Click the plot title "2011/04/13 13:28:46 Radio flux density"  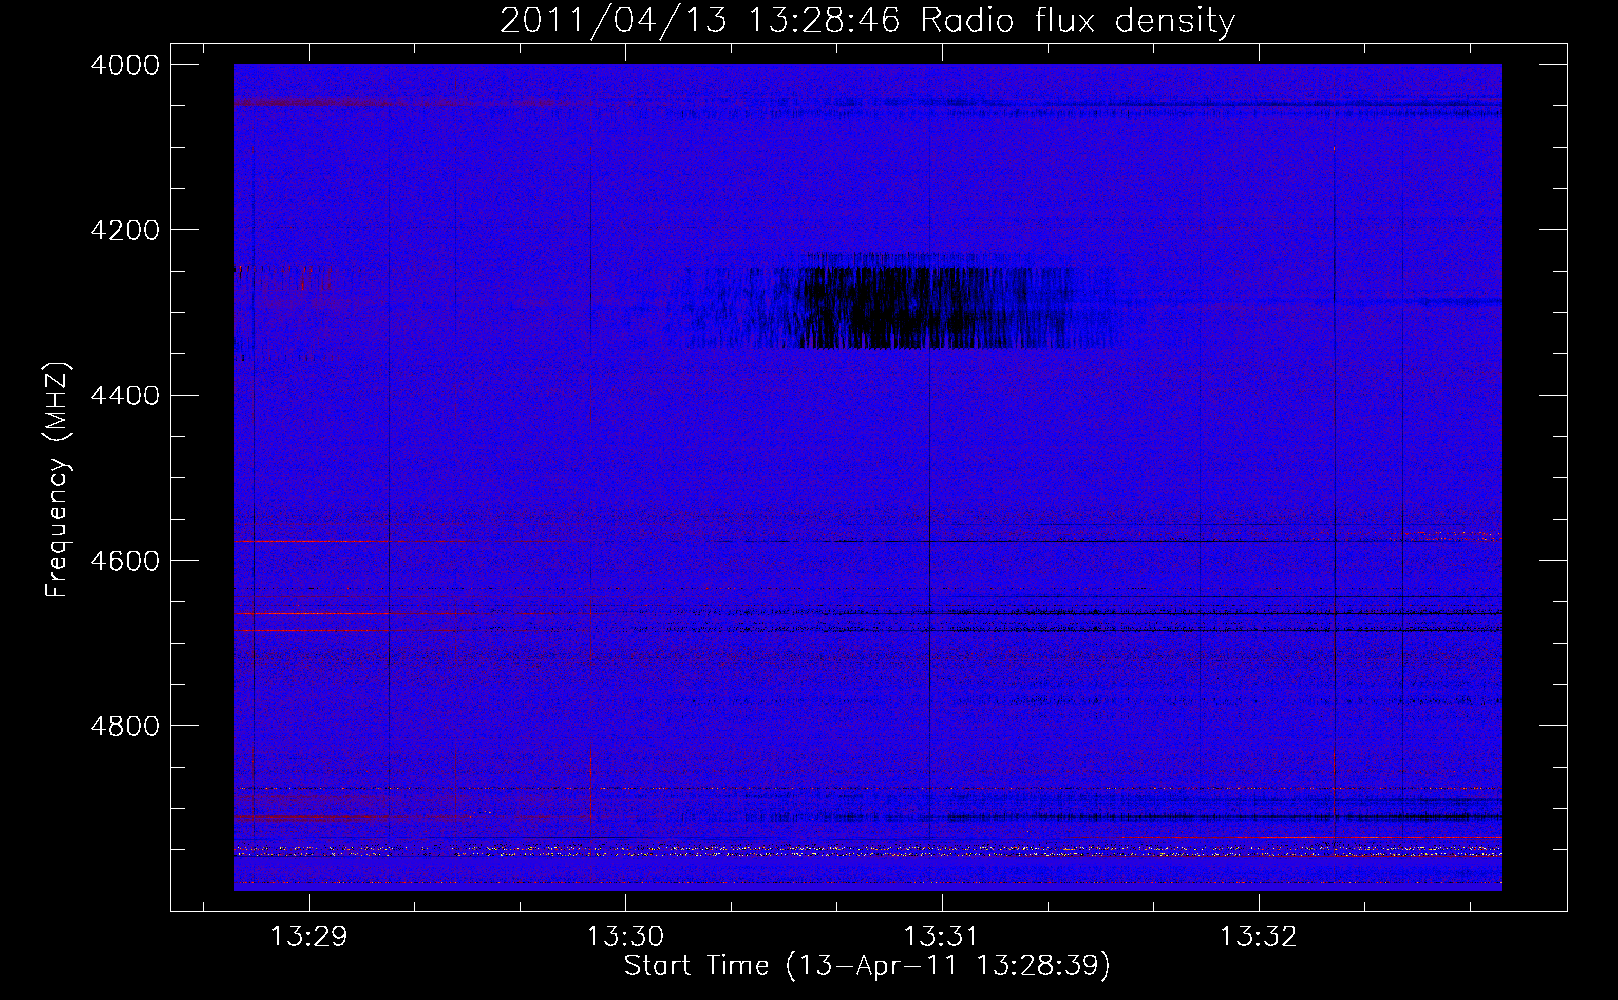tap(867, 20)
